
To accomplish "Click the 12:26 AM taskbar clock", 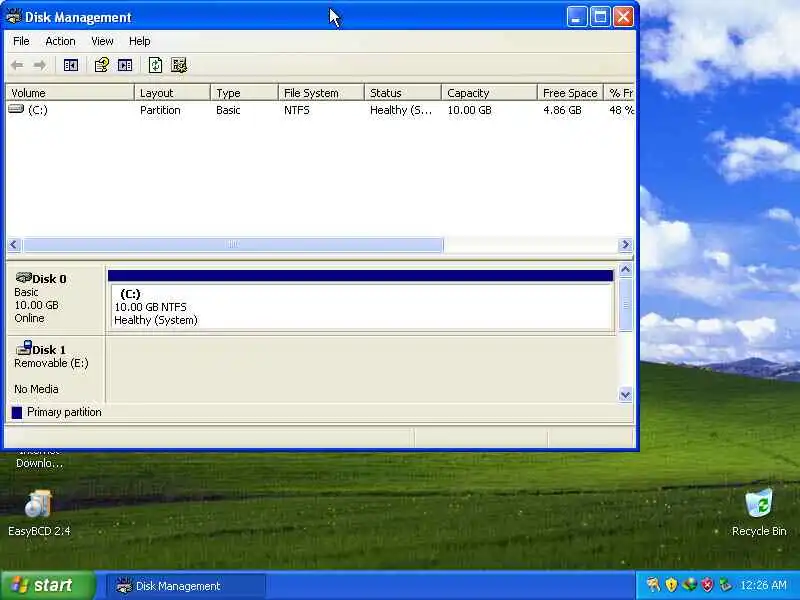I will click(x=763, y=585).
